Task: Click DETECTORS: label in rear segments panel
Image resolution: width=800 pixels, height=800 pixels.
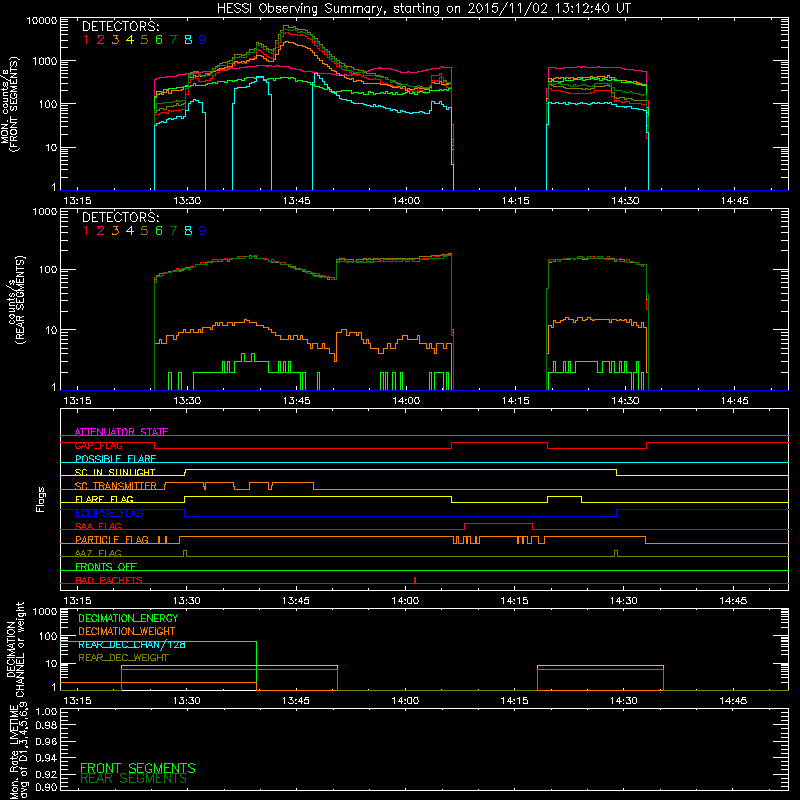Action: (120, 217)
